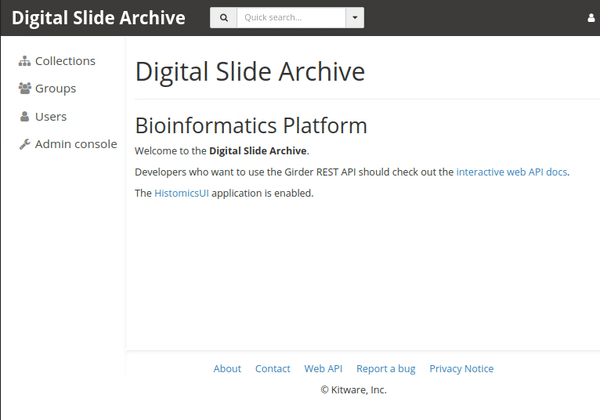Viewport: 600px width, 420px height.
Task: Focus the Quick search input field
Action: (x=291, y=18)
